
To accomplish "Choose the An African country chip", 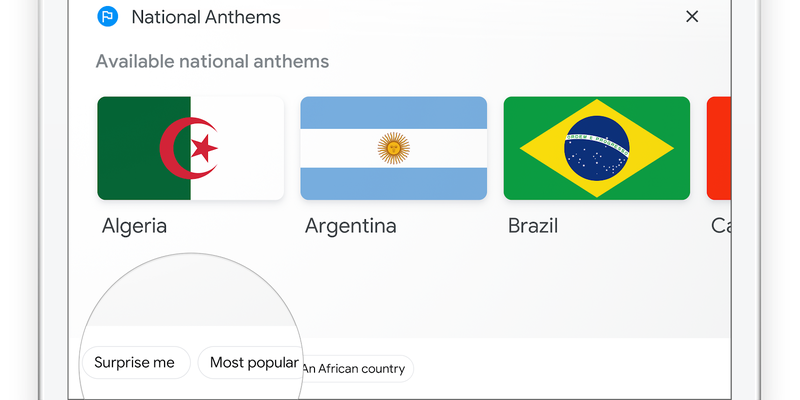I will pyautogui.click(x=355, y=369).
